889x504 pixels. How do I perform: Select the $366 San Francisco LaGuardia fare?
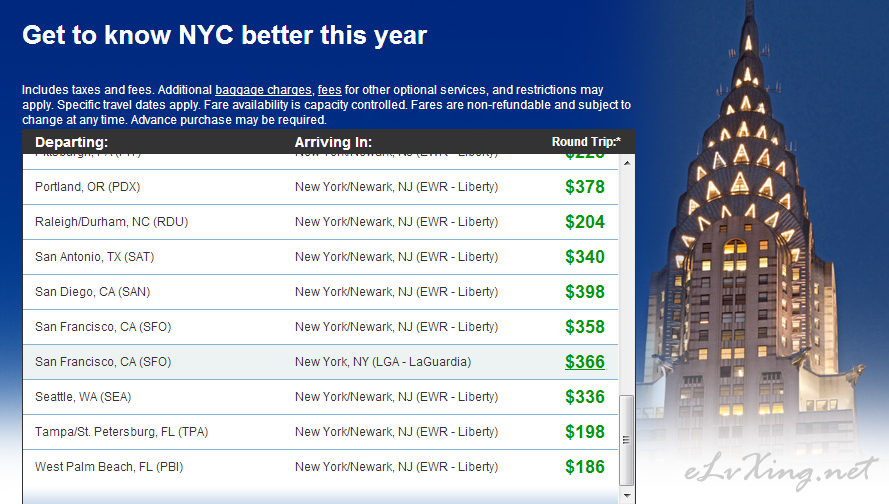pos(585,362)
